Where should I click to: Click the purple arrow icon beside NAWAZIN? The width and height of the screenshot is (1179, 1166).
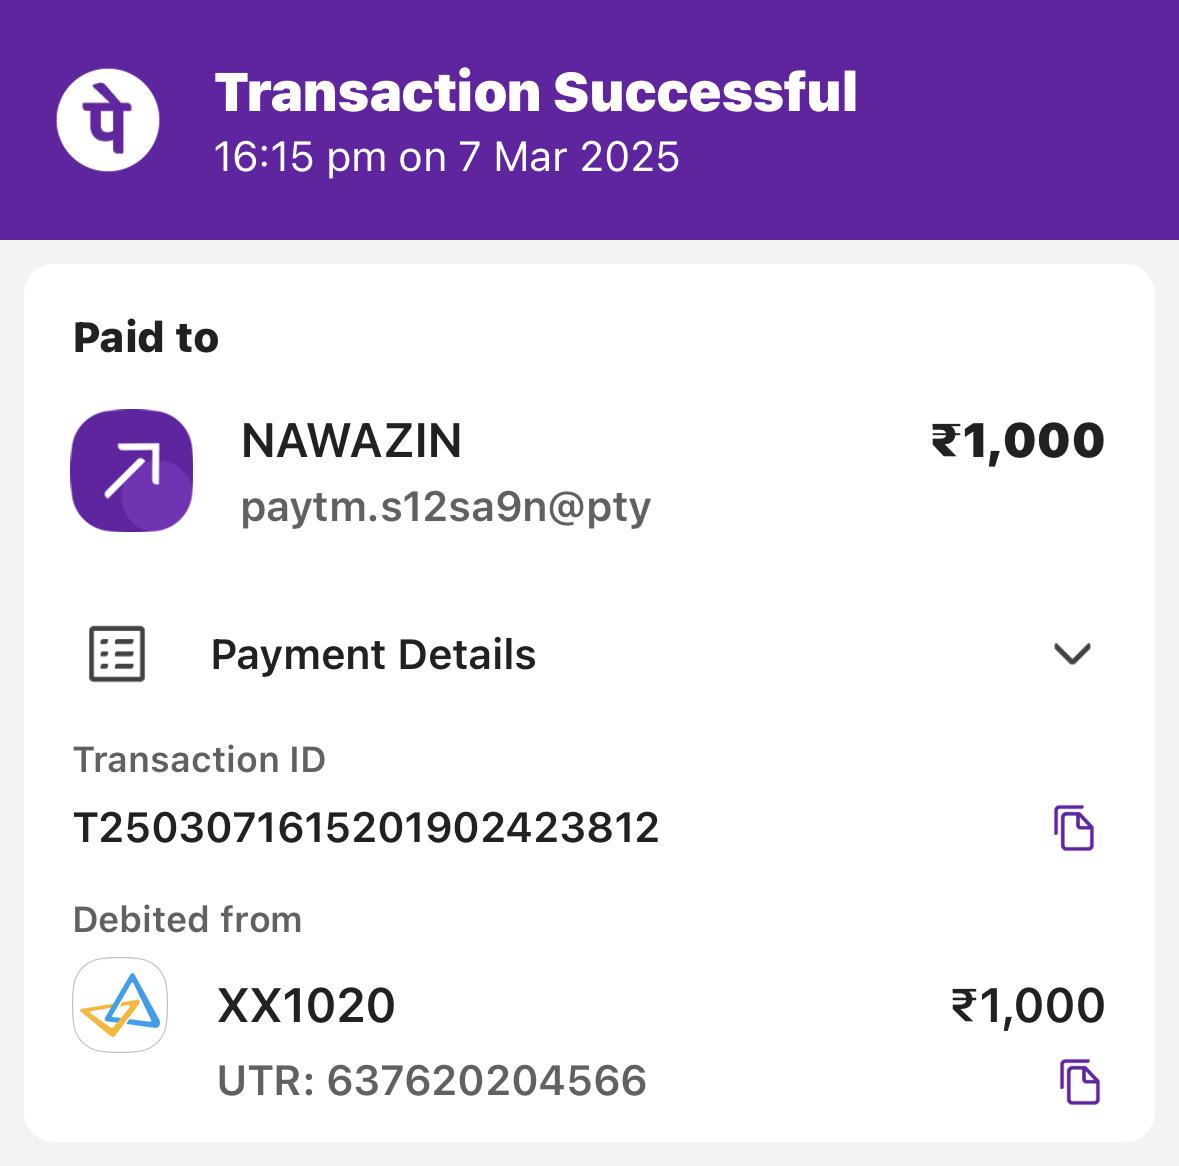click(x=131, y=470)
